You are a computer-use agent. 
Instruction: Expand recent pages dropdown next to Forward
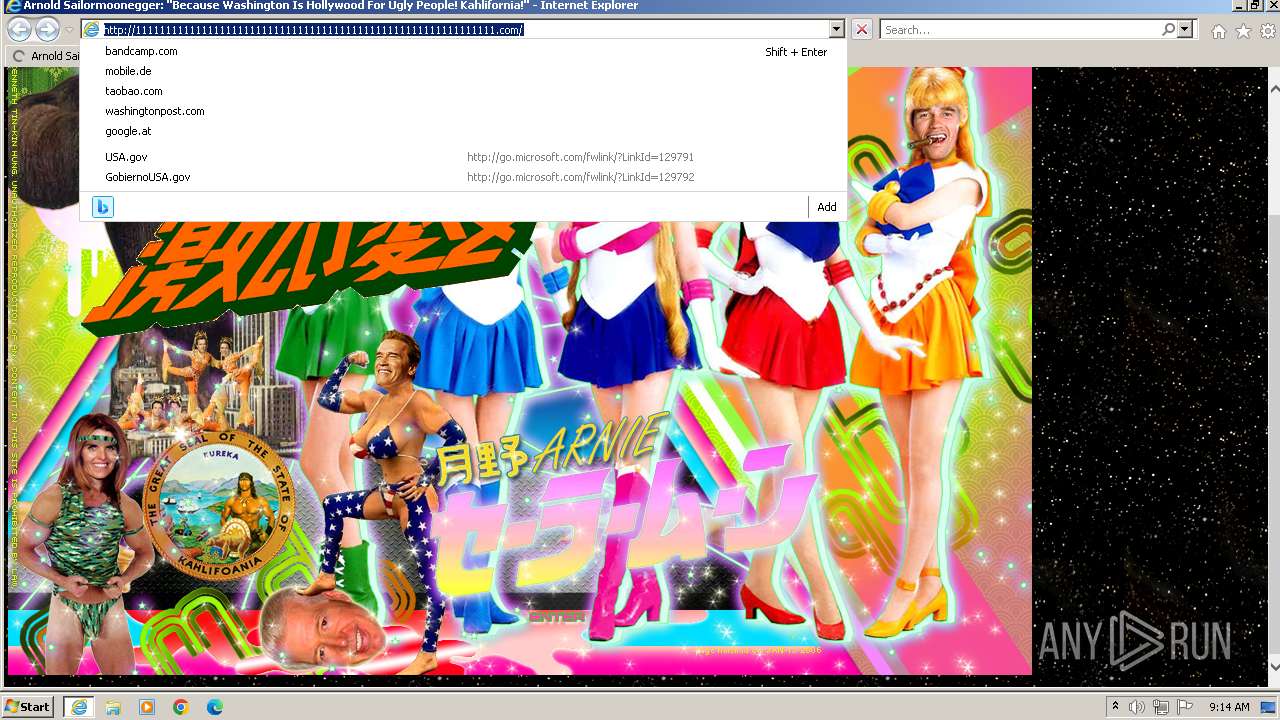point(69,30)
